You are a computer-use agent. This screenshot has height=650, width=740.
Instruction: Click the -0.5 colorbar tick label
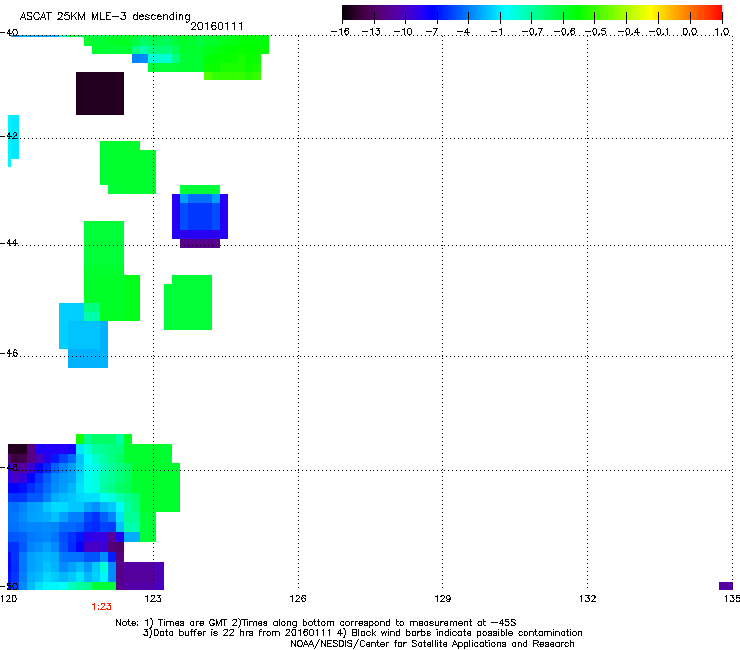click(x=596, y=32)
